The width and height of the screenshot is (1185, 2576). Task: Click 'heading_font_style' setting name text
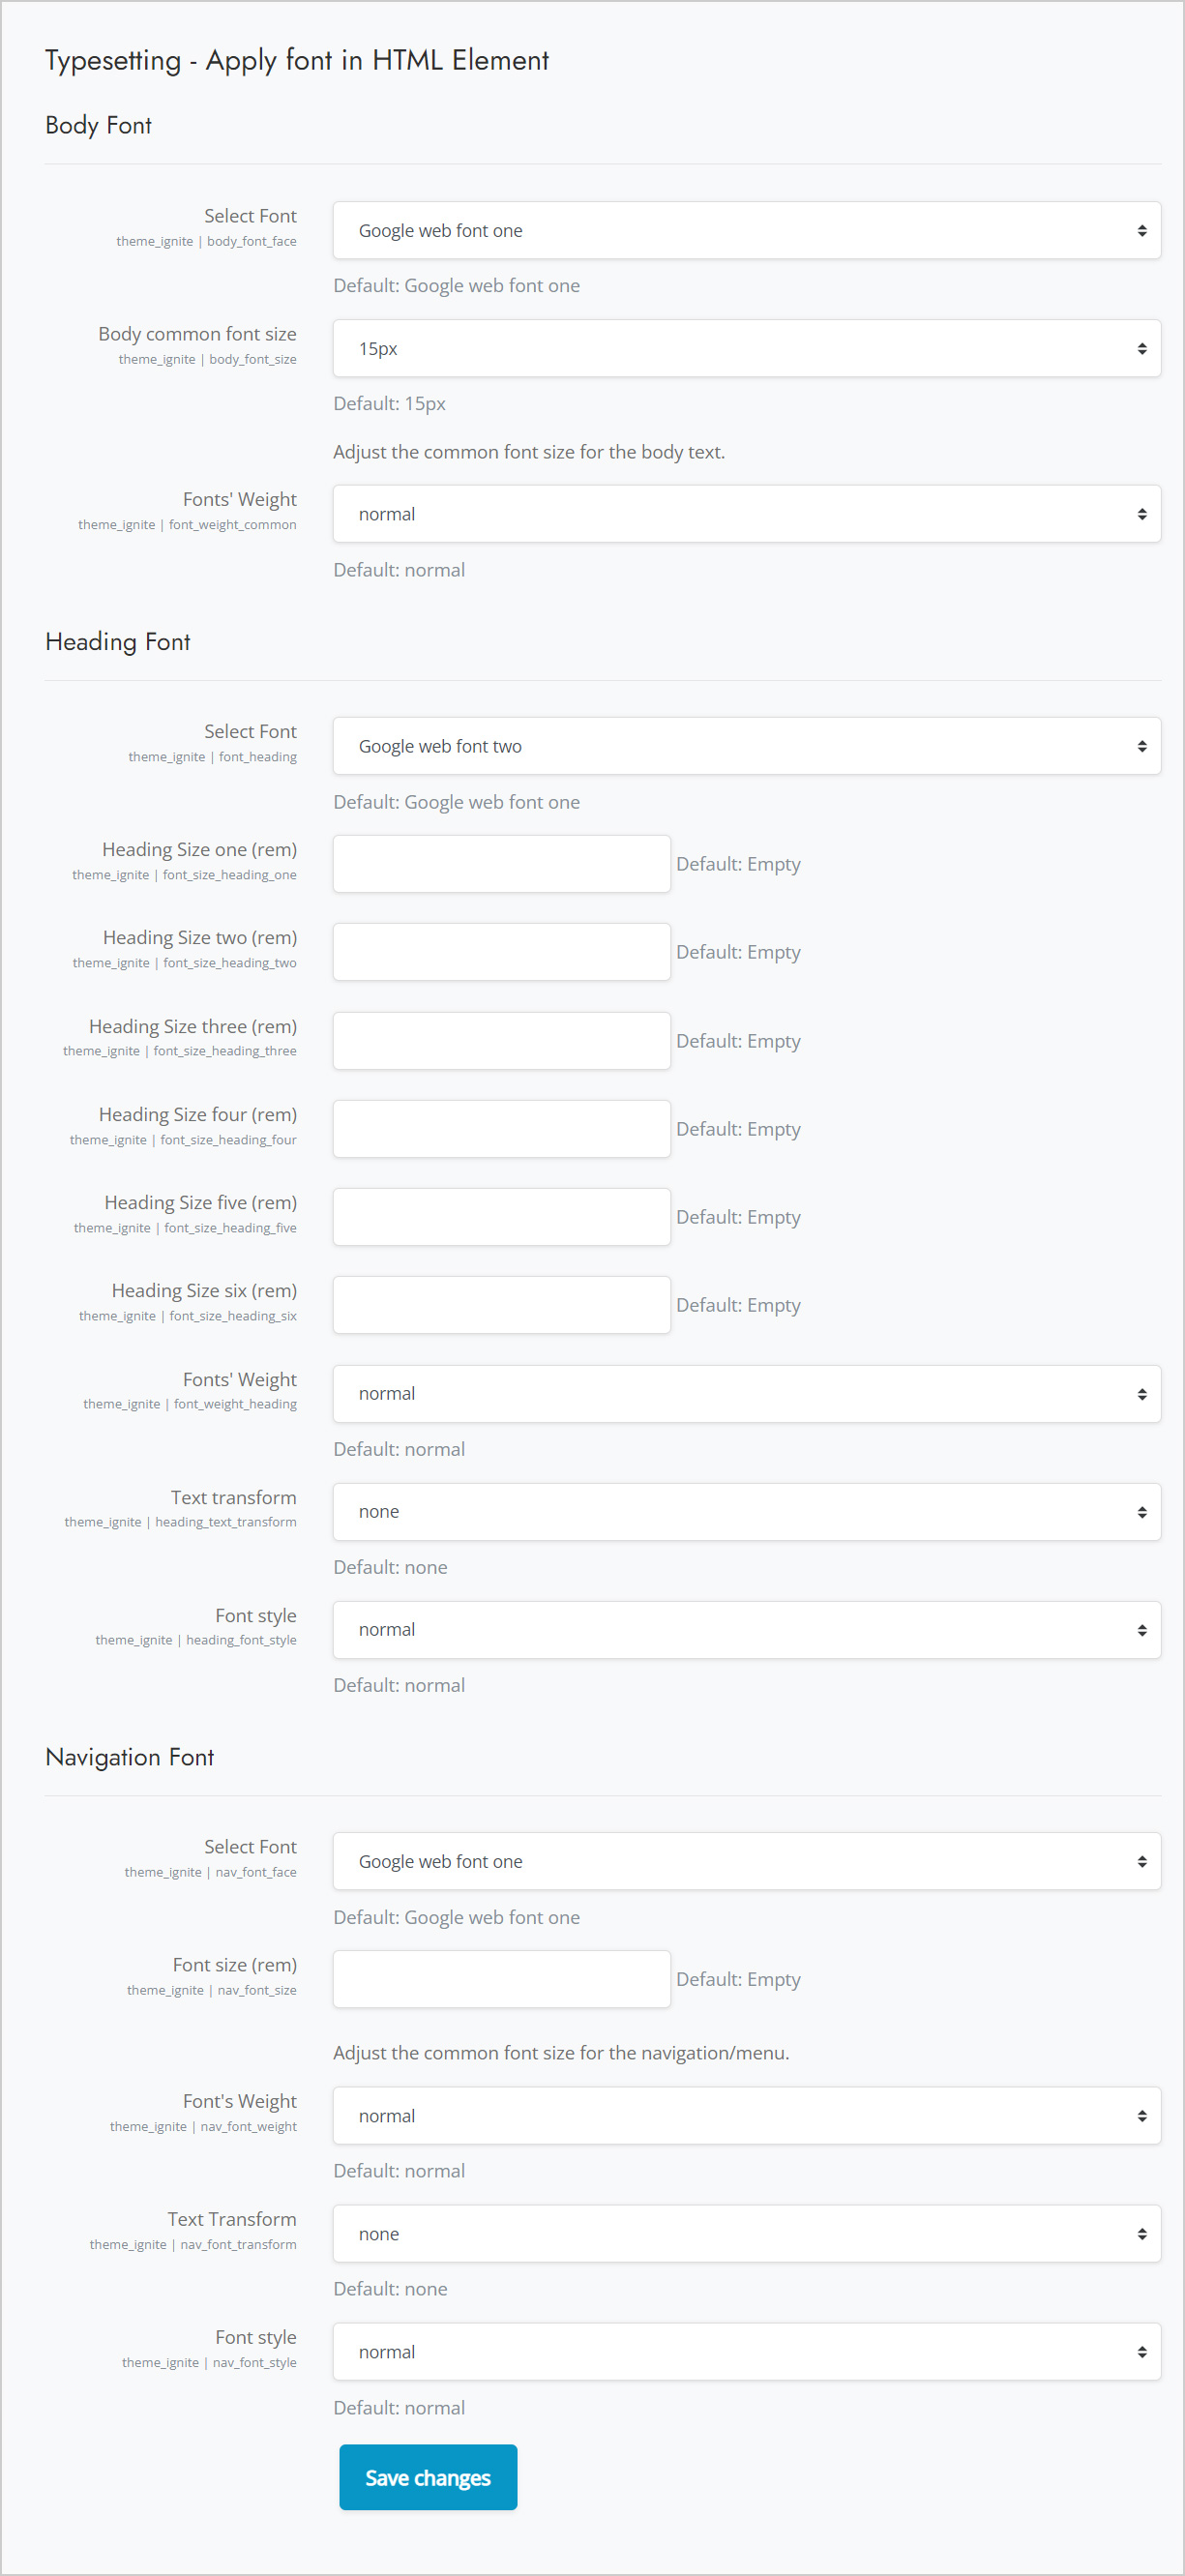(x=241, y=1641)
